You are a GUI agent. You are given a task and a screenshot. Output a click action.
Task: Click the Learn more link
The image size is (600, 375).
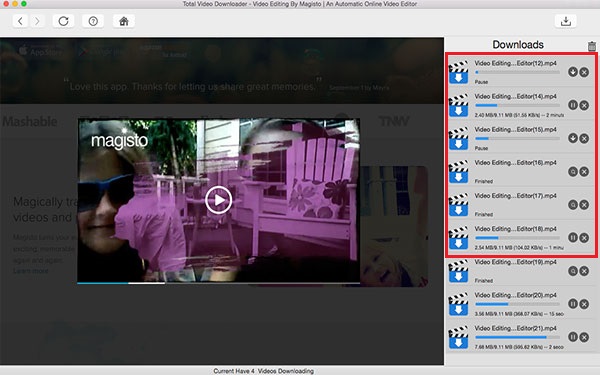(x=31, y=271)
